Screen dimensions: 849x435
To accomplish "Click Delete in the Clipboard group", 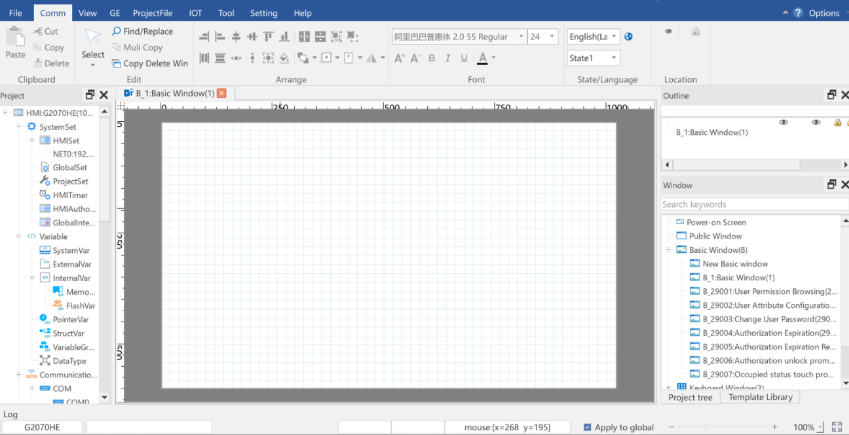I will [51, 63].
